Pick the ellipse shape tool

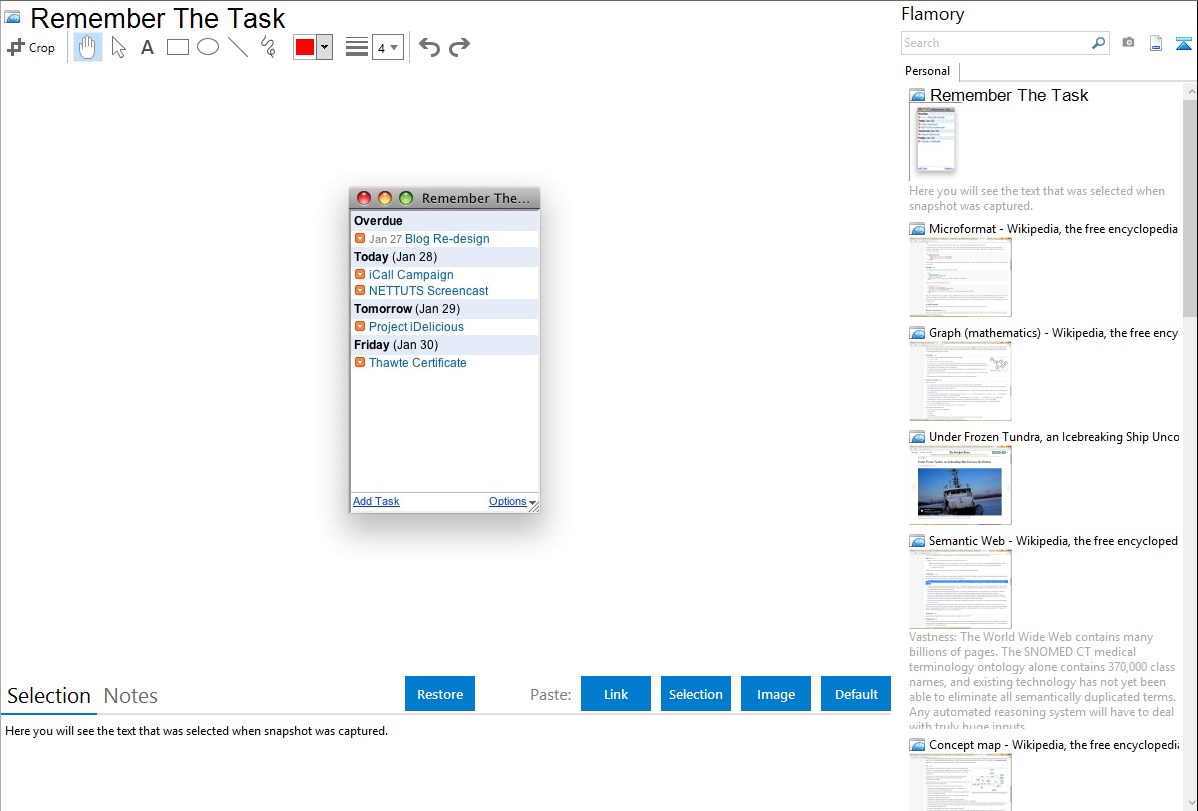coord(208,47)
